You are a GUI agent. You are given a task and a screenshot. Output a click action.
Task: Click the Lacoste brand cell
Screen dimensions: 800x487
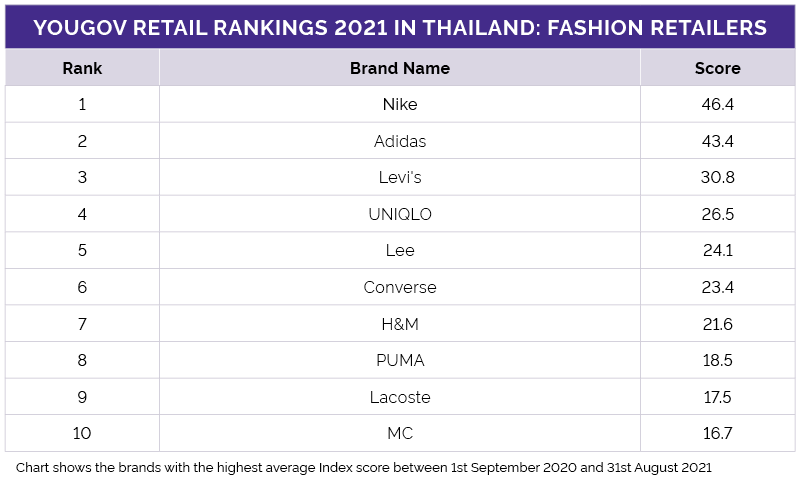click(399, 397)
